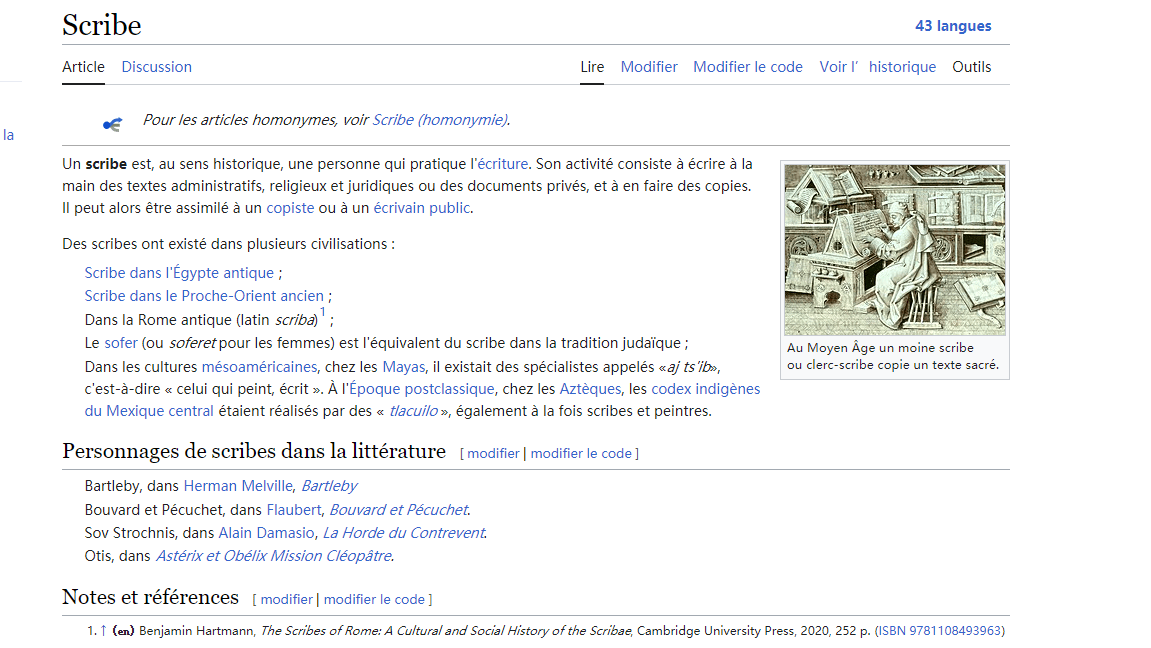Expand the Outils menu
Image resolution: width=1151 pixels, height=648 pixels.
coord(971,67)
